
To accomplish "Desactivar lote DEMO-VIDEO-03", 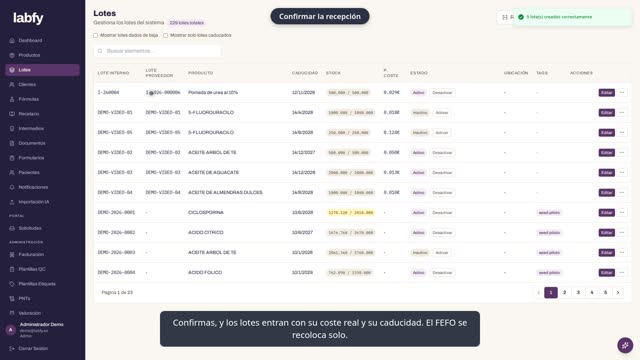I will point(442,173).
